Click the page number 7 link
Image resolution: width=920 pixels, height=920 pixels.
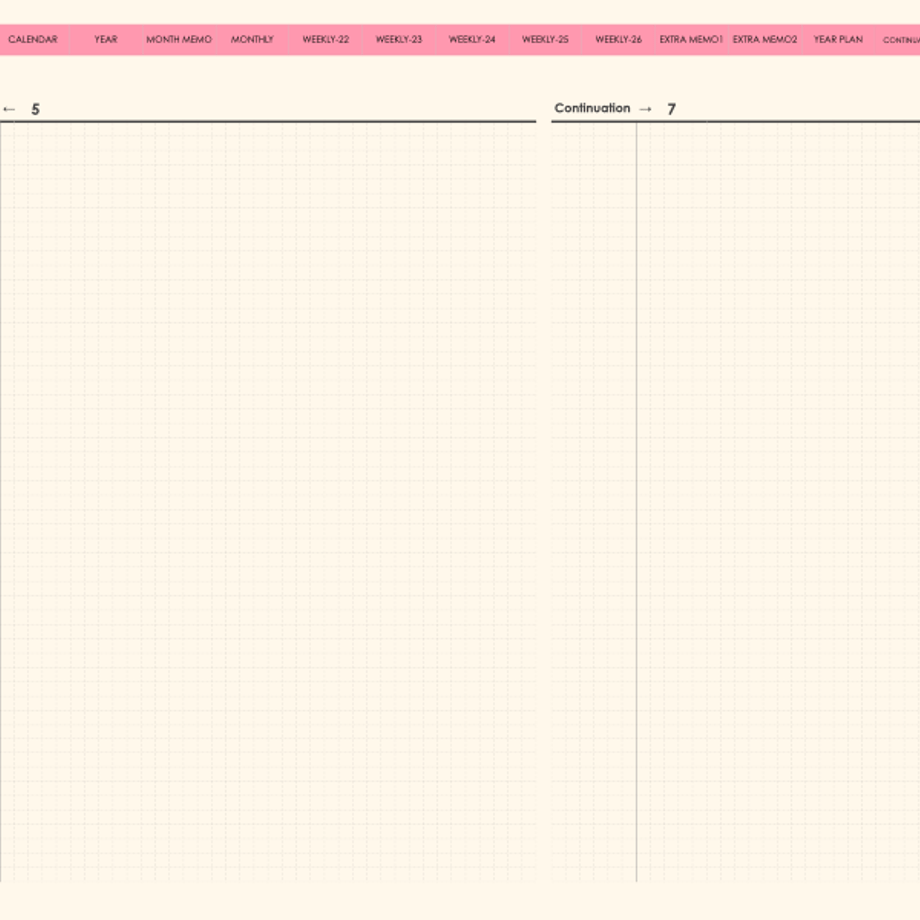pos(671,109)
